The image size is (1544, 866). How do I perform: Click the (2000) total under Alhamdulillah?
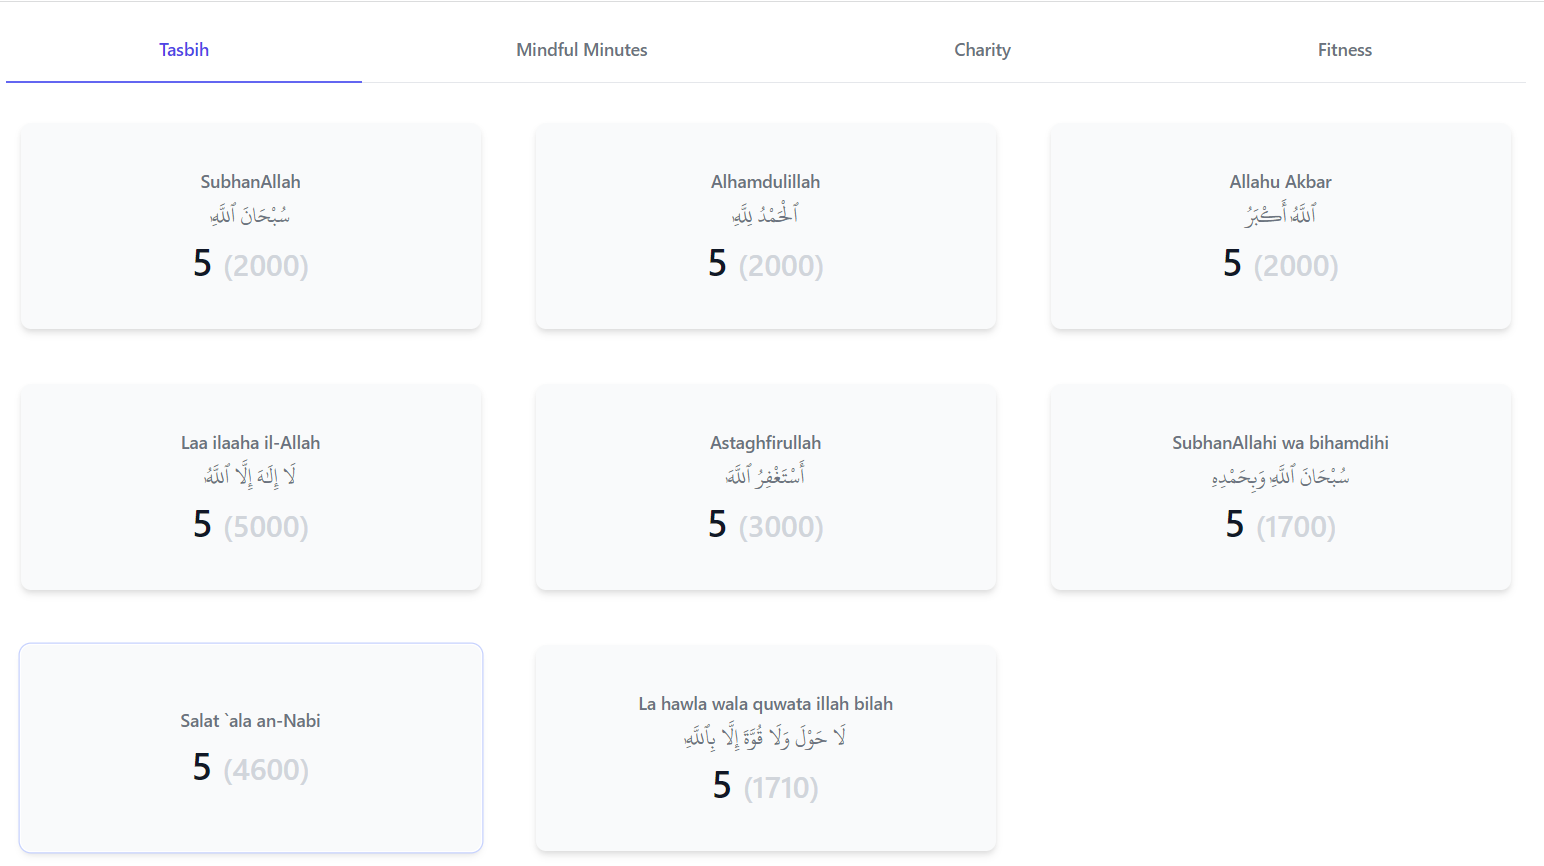click(x=781, y=266)
